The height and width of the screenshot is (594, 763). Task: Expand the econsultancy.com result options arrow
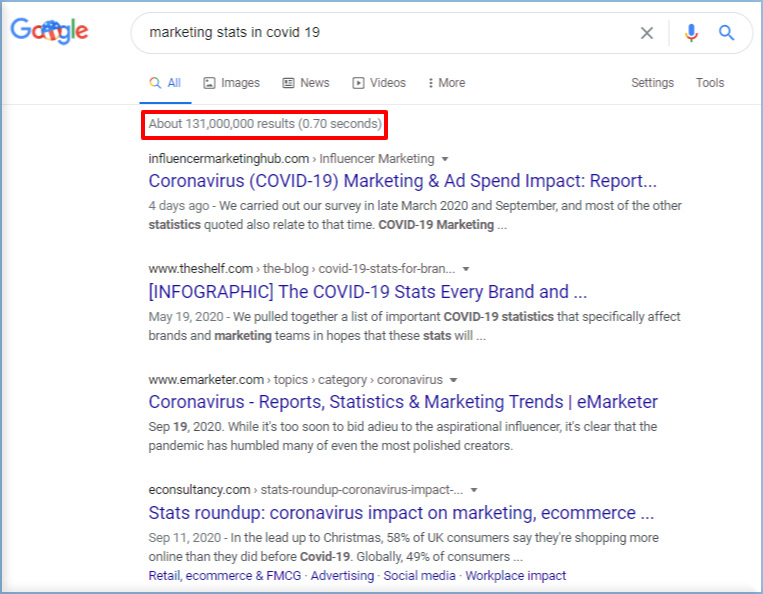[474, 490]
